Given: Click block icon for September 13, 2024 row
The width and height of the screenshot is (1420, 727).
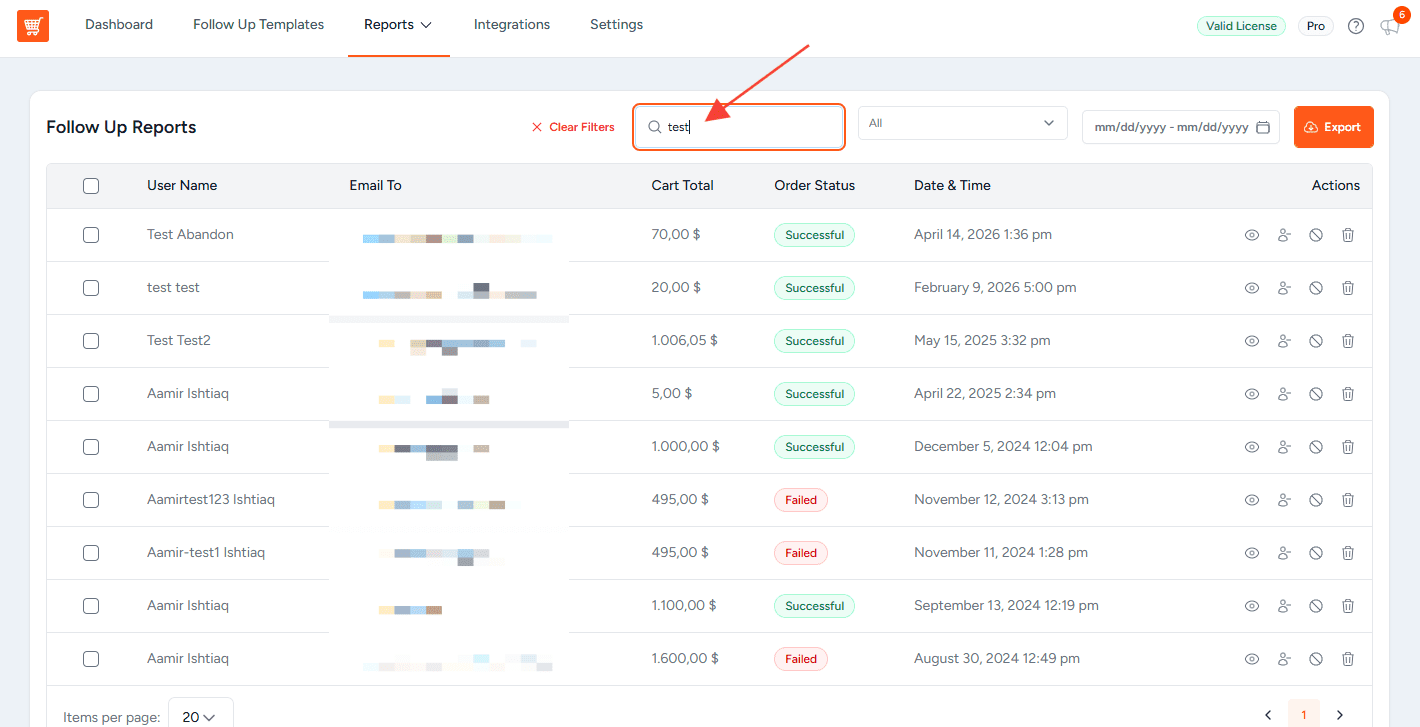Looking at the screenshot, I should tap(1316, 606).
